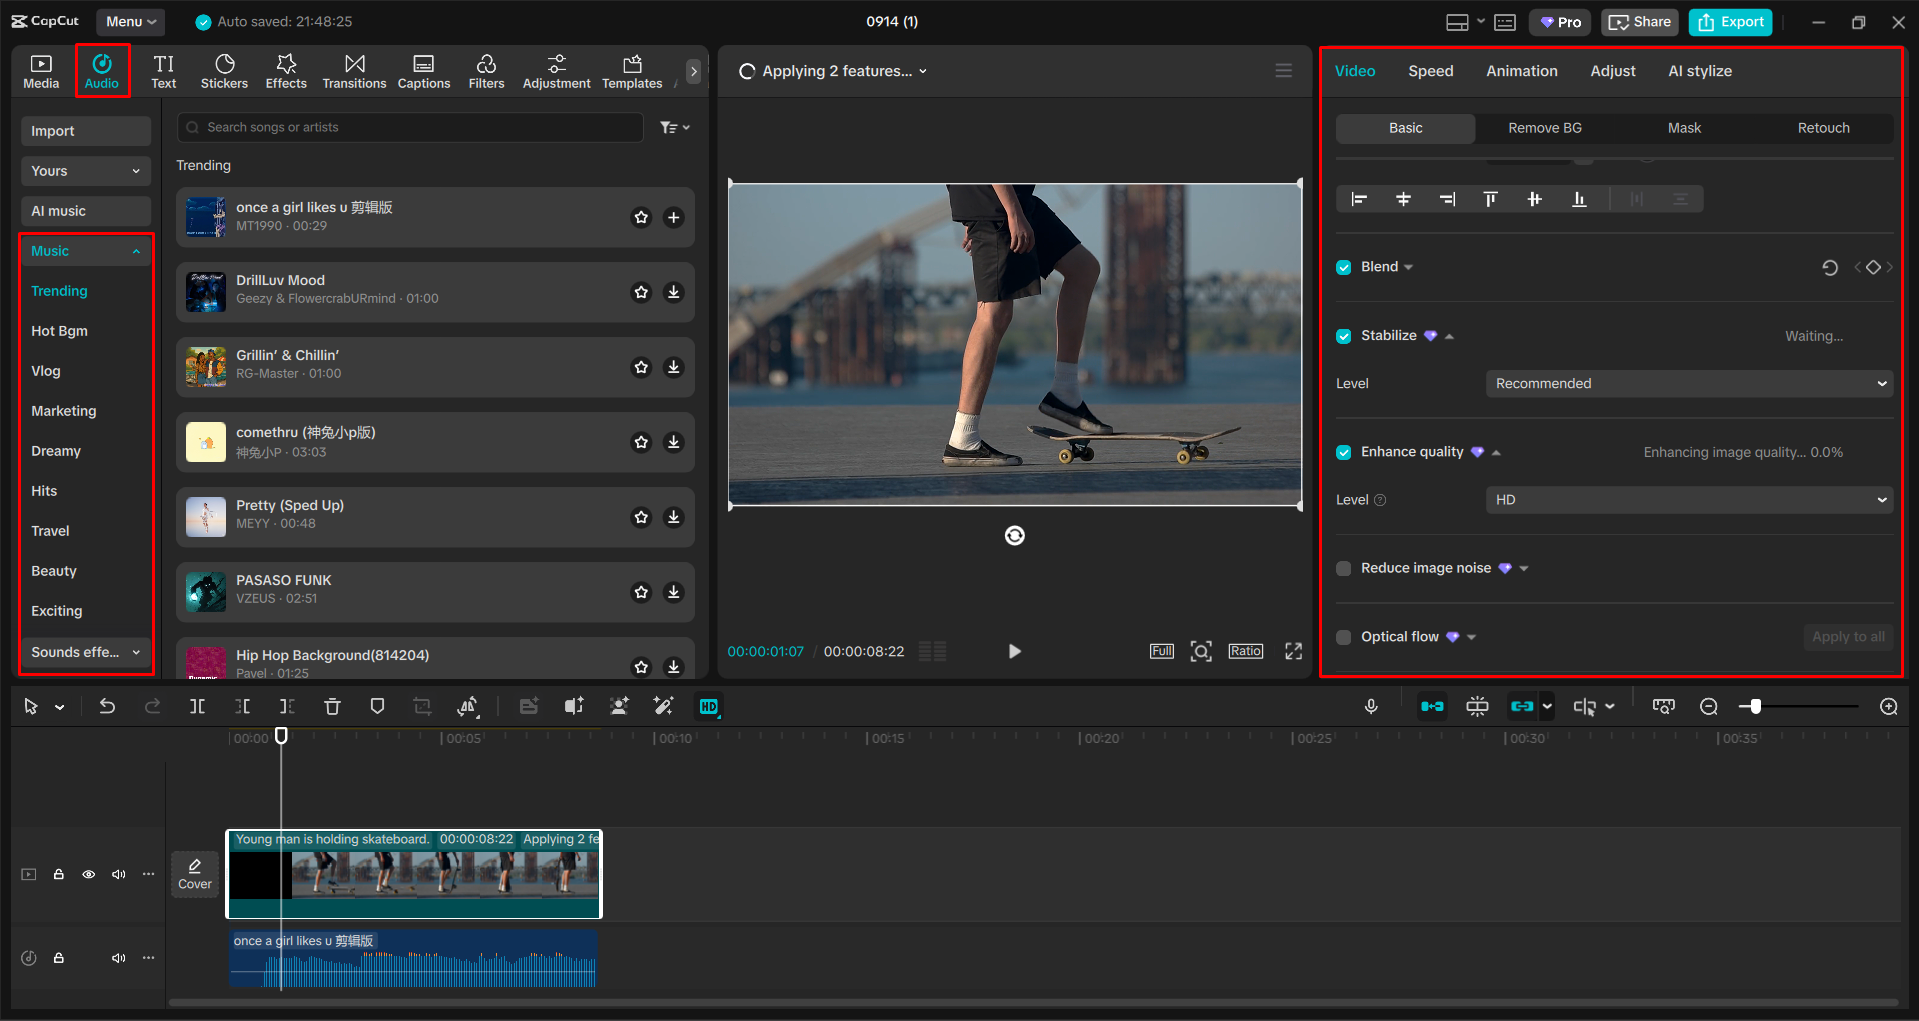Open the Templates panel
This screenshot has height=1021, width=1919.
tap(631, 70)
